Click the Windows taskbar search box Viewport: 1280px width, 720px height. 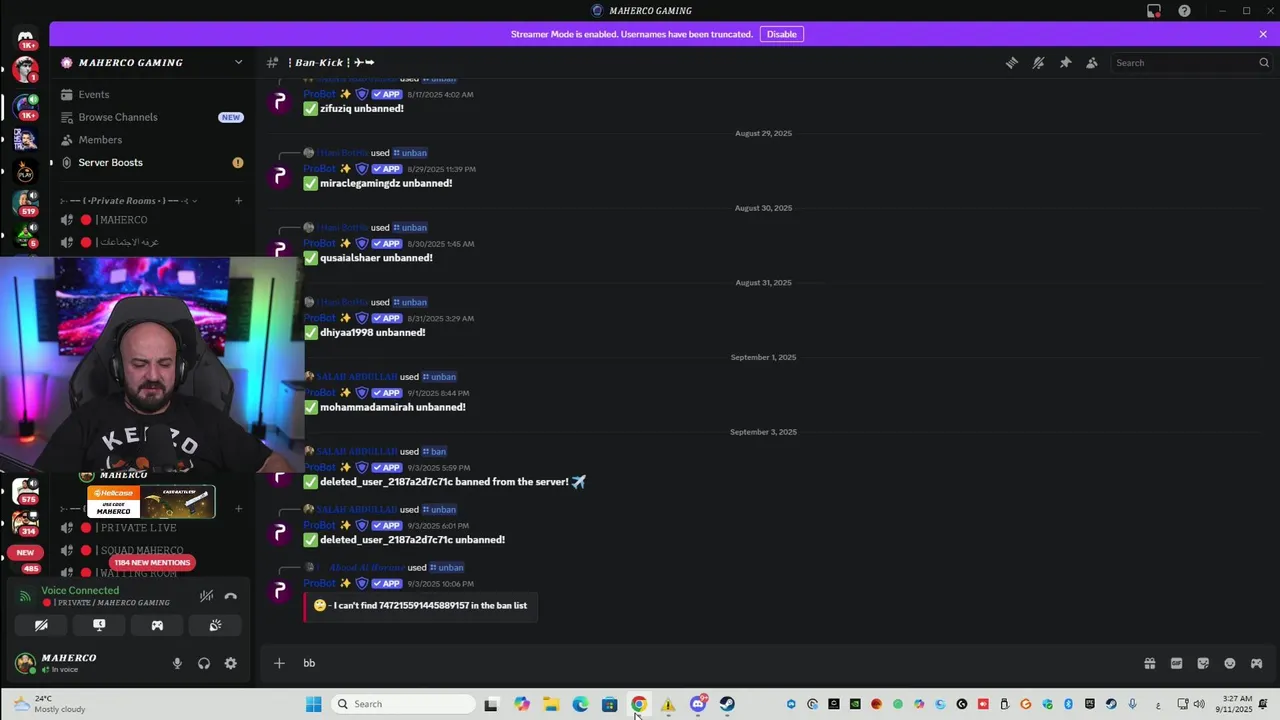click(x=404, y=704)
